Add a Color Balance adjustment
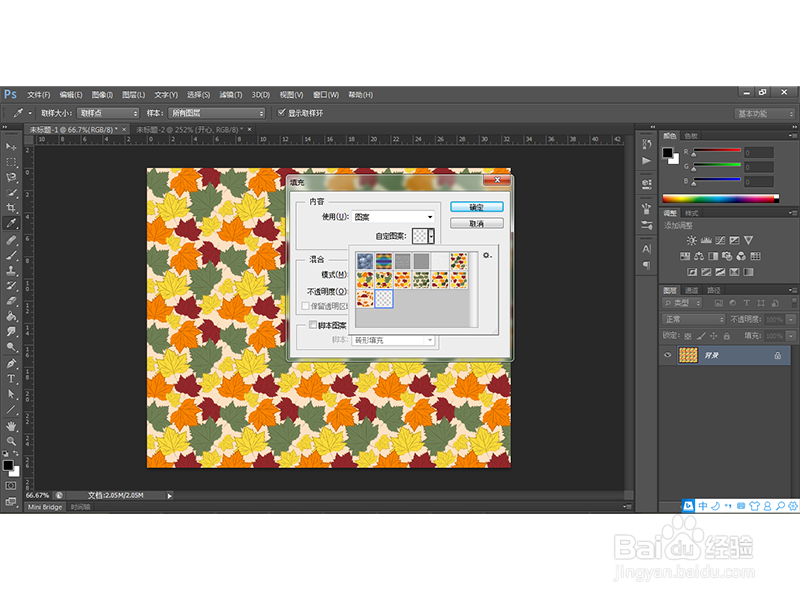 coord(699,256)
